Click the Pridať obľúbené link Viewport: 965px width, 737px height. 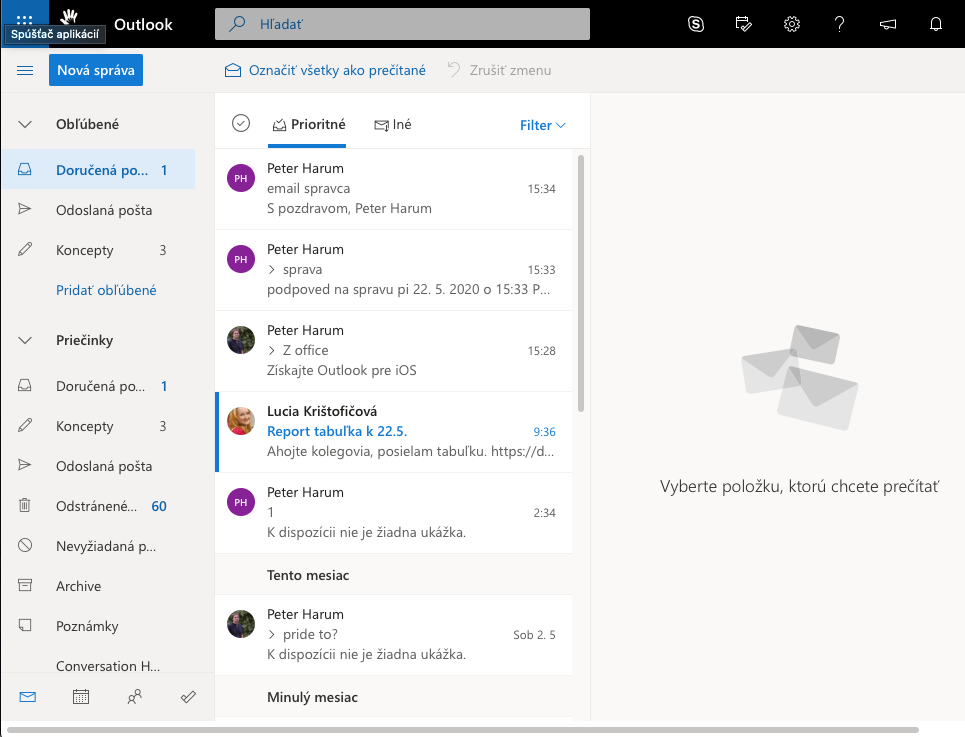(x=106, y=290)
